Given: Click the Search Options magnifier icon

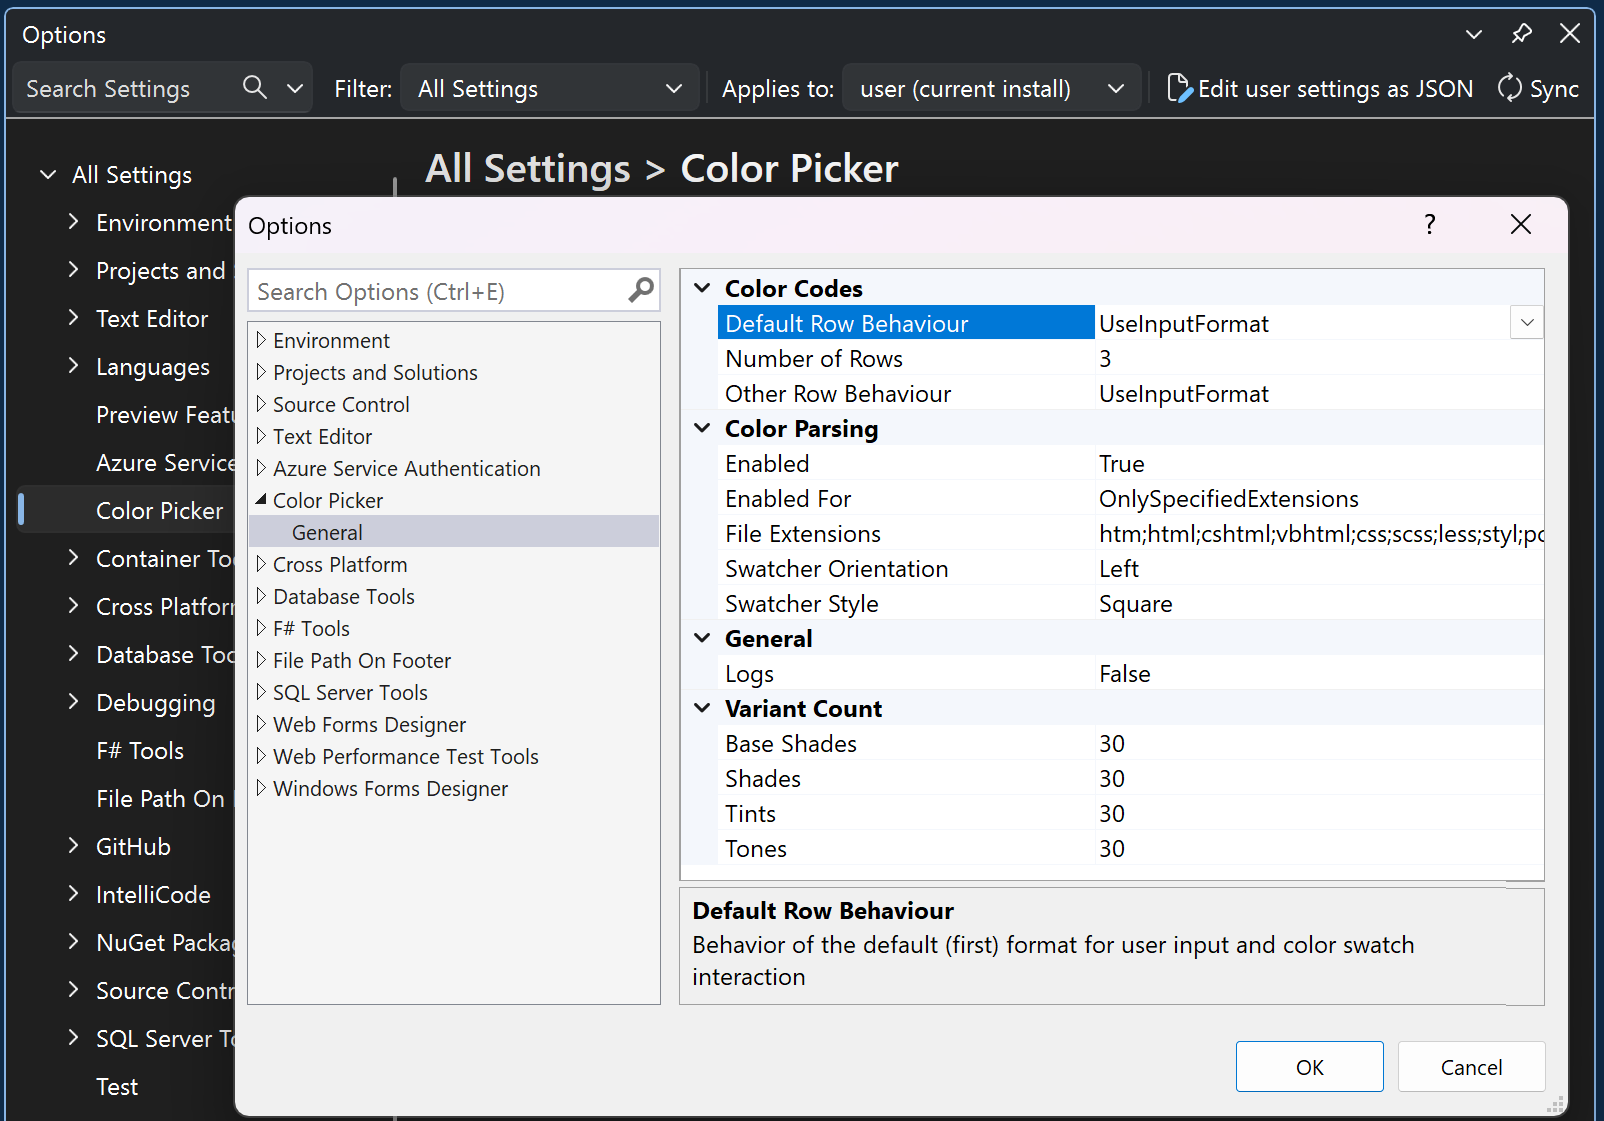Looking at the screenshot, I should 640,291.
